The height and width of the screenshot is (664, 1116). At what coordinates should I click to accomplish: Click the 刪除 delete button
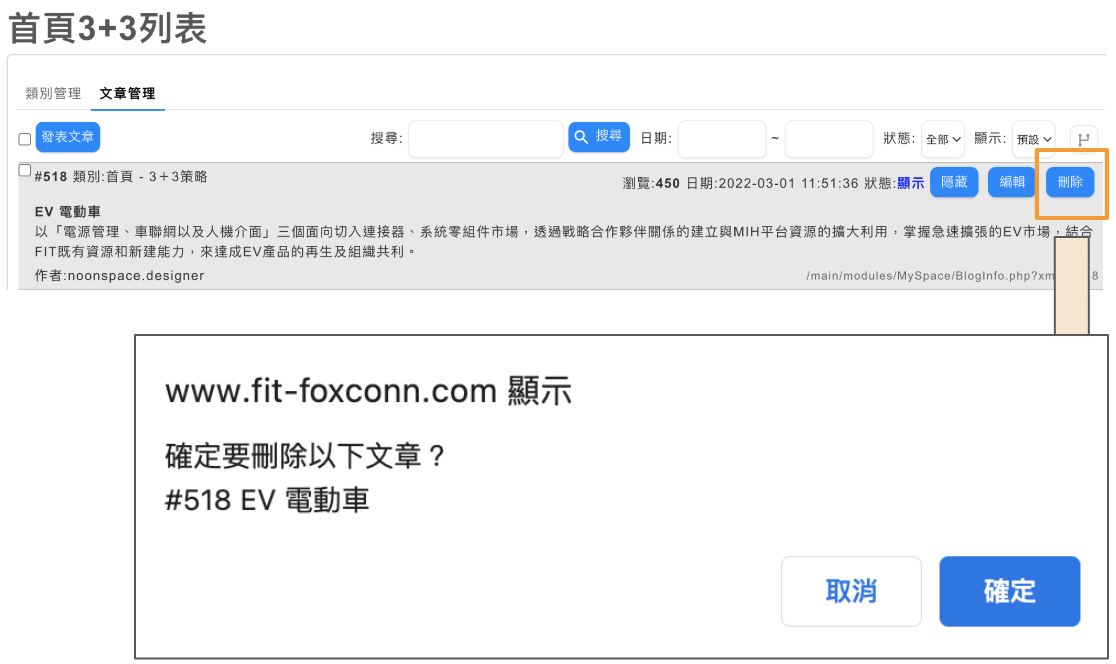[x=1070, y=182]
